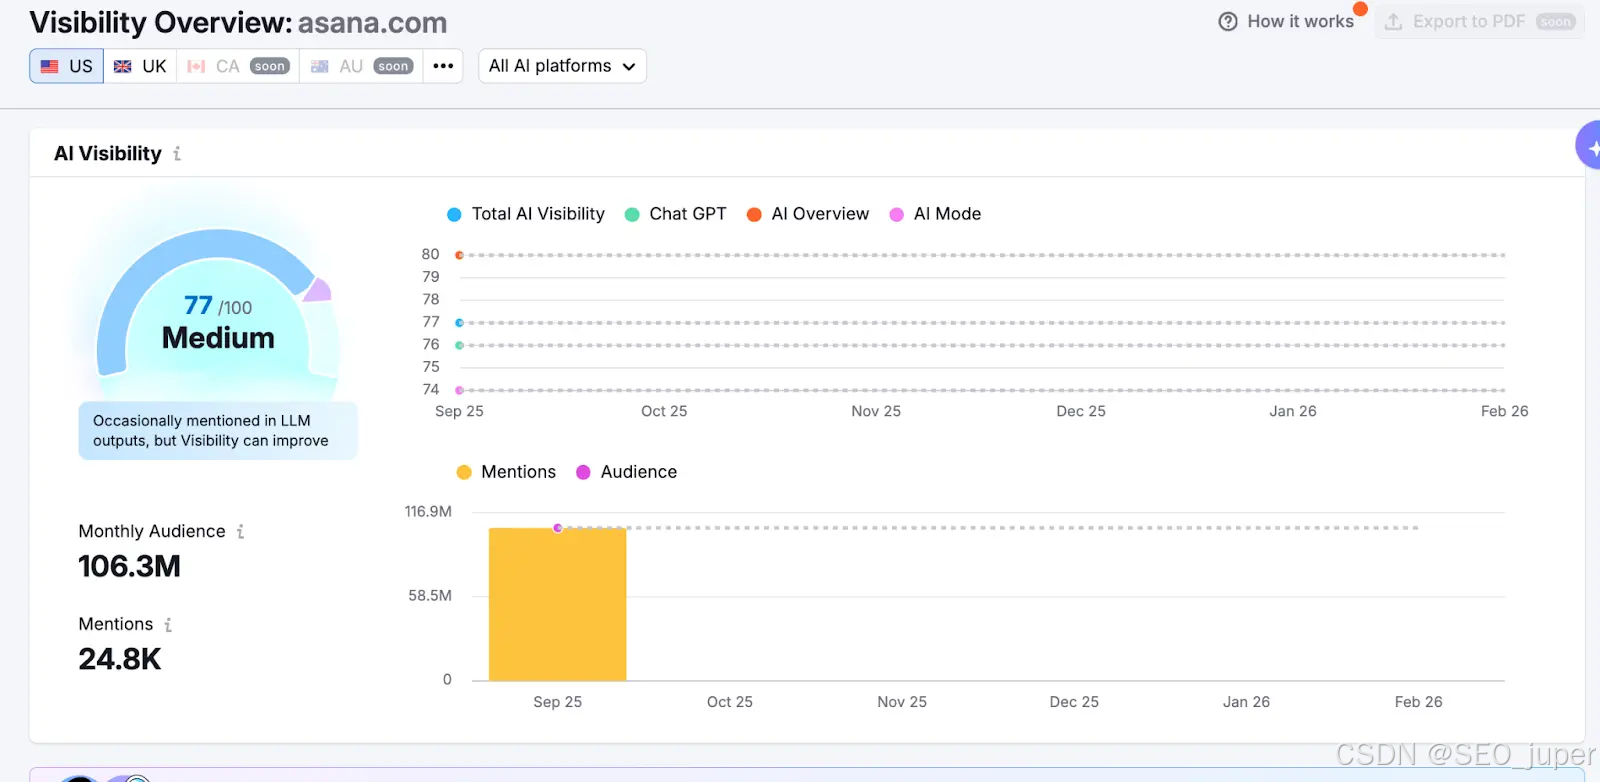Image resolution: width=1600 pixels, height=782 pixels.
Task: Click the yellow Sep 25 mentions bar
Action: [557, 604]
